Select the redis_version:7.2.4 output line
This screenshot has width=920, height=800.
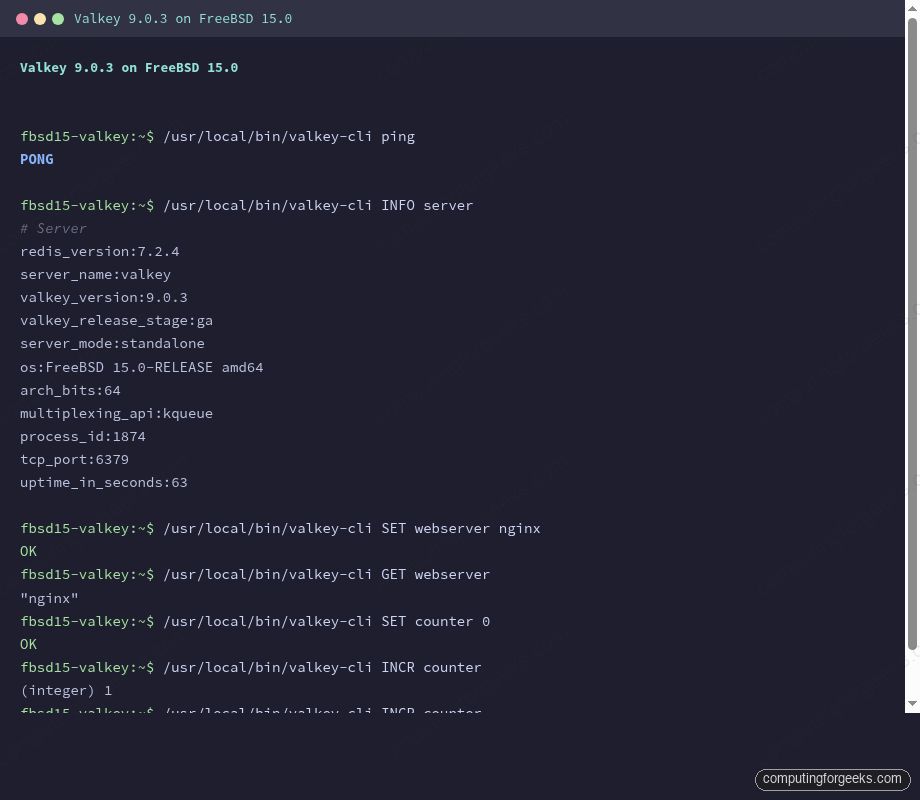point(100,251)
